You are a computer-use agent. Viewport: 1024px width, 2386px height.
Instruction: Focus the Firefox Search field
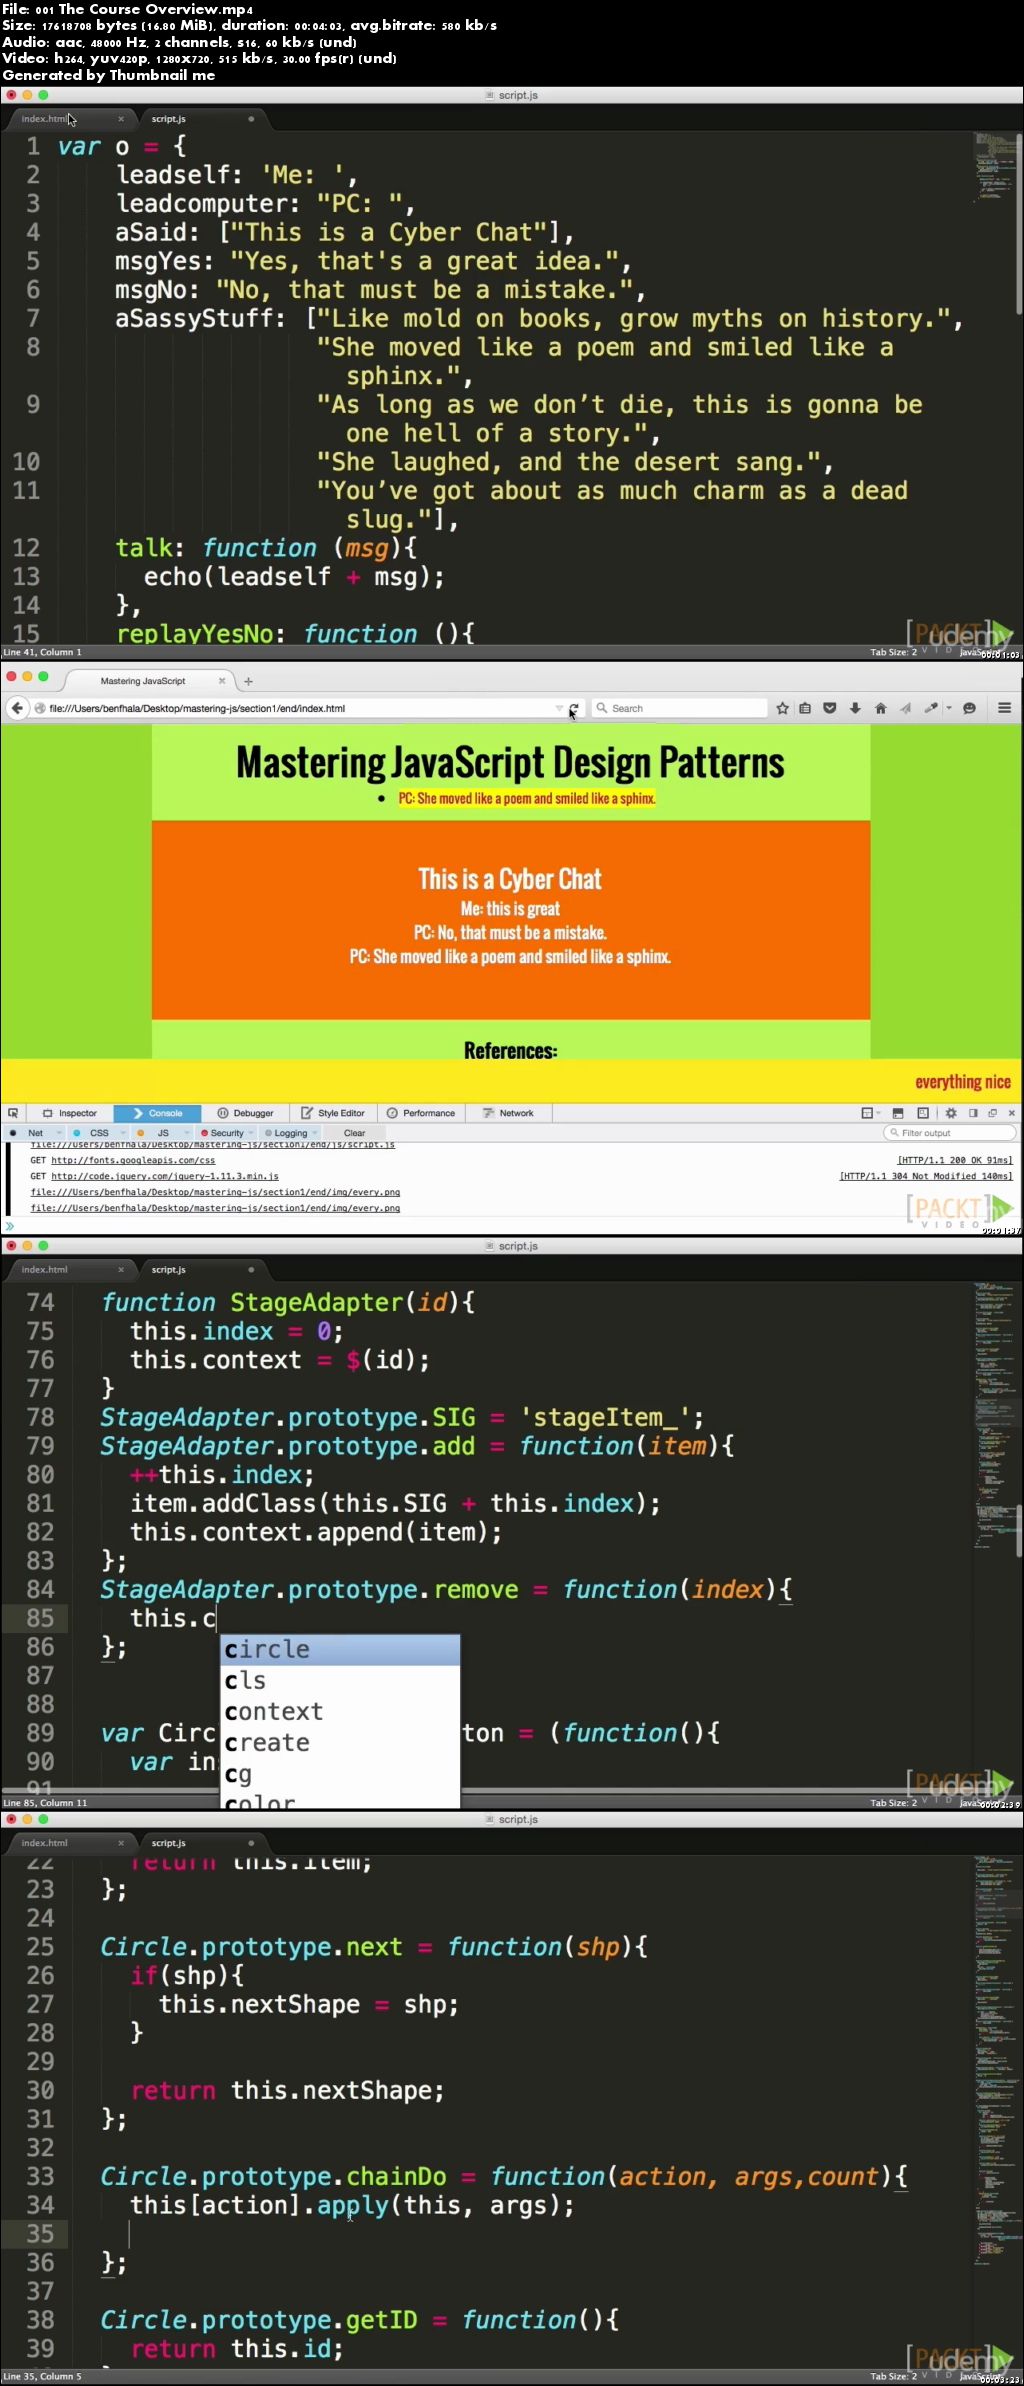click(x=679, y=708)
